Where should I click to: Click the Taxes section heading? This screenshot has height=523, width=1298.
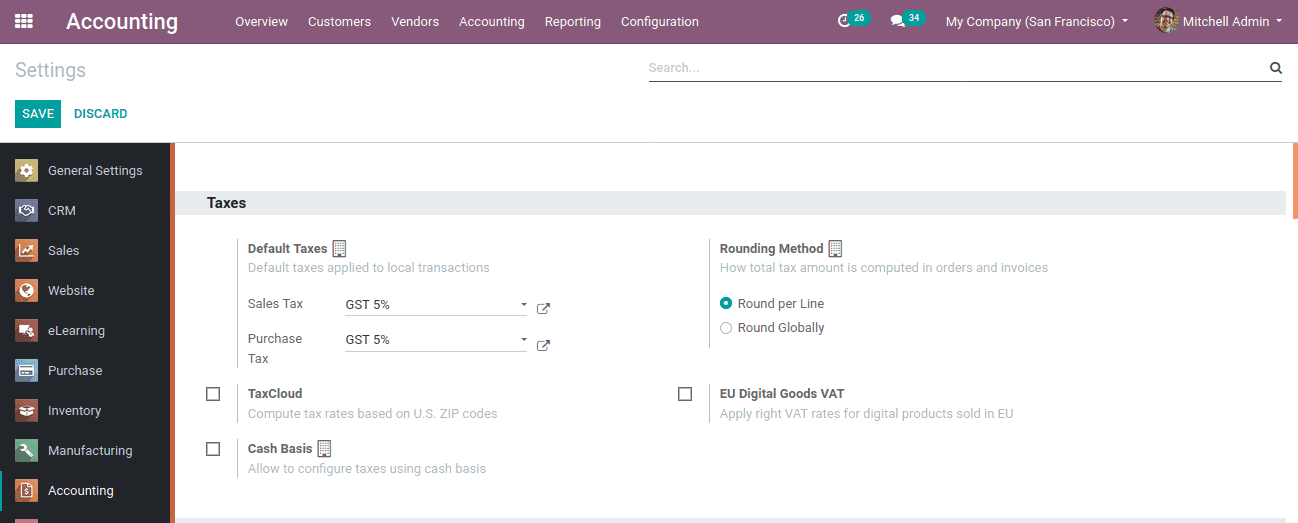(227, 203)
